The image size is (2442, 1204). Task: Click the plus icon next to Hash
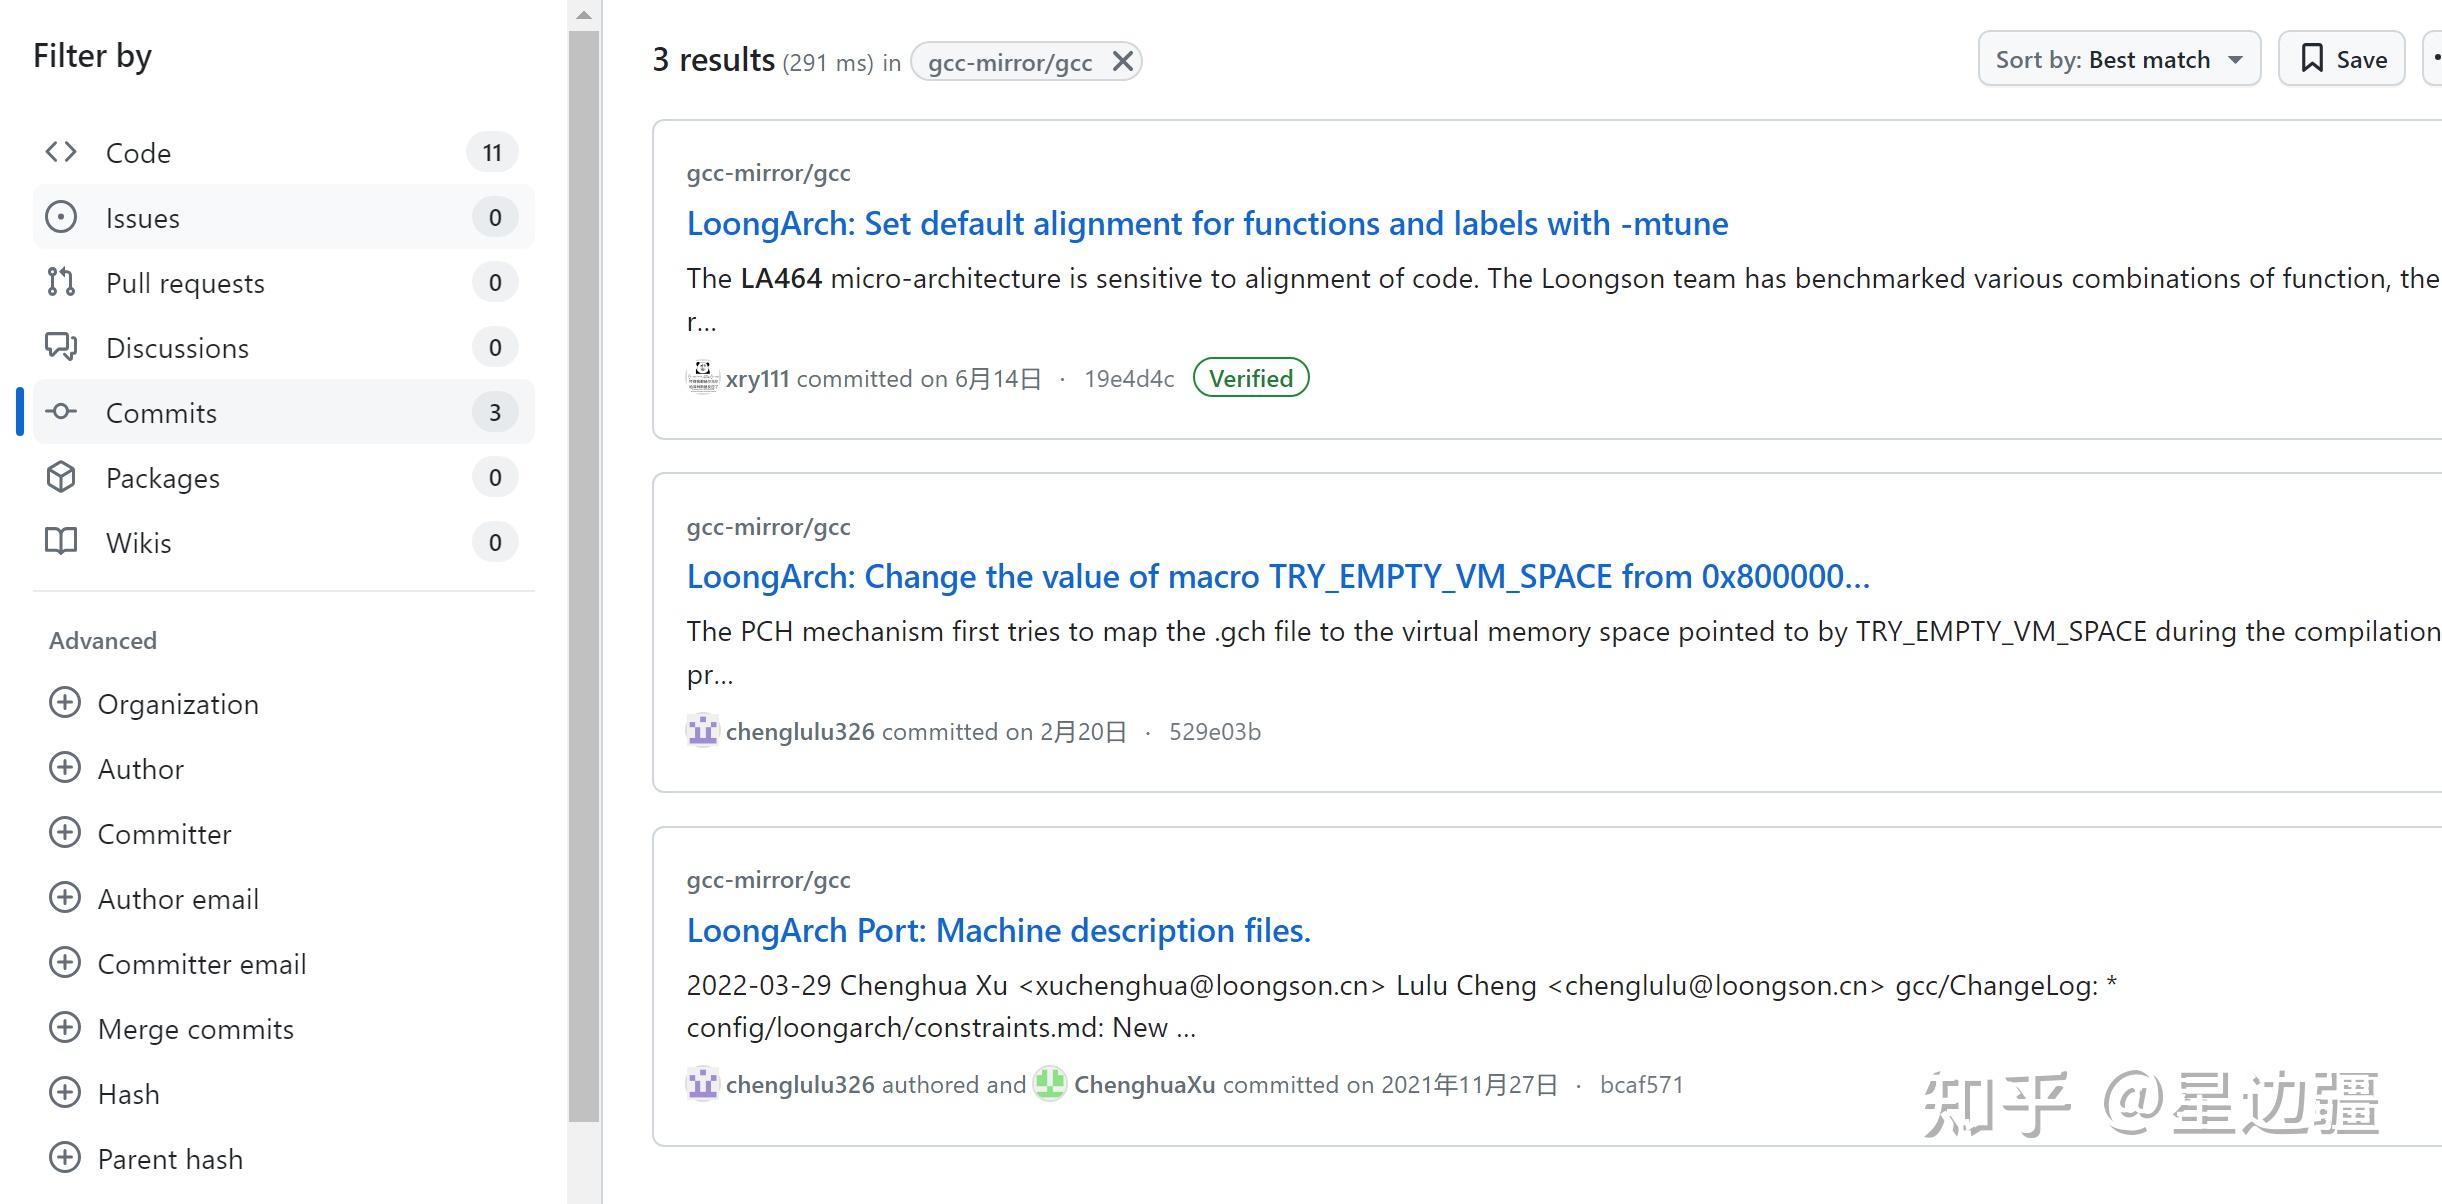[65, 1093]
